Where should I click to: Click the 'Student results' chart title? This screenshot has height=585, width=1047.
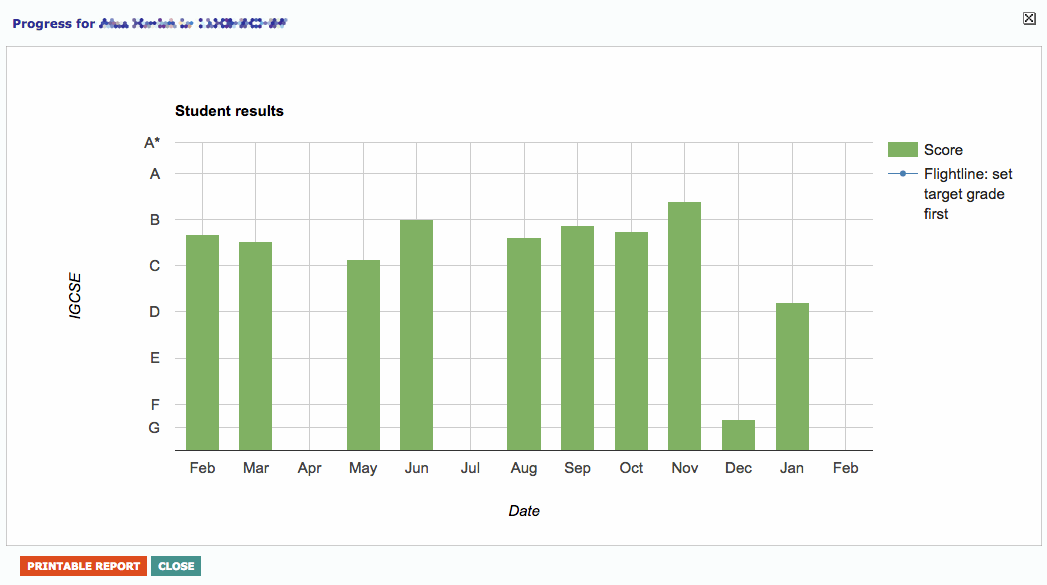229,111
